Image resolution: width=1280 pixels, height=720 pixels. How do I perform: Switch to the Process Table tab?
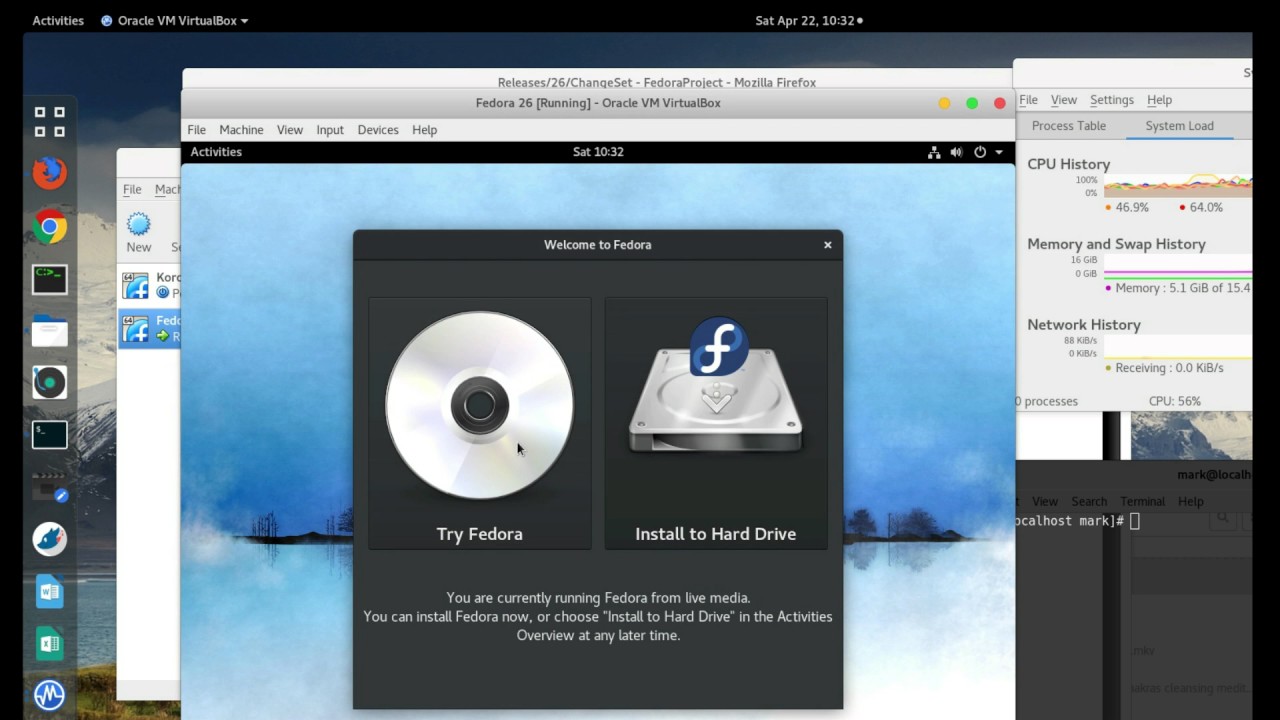coord(1069,126)
